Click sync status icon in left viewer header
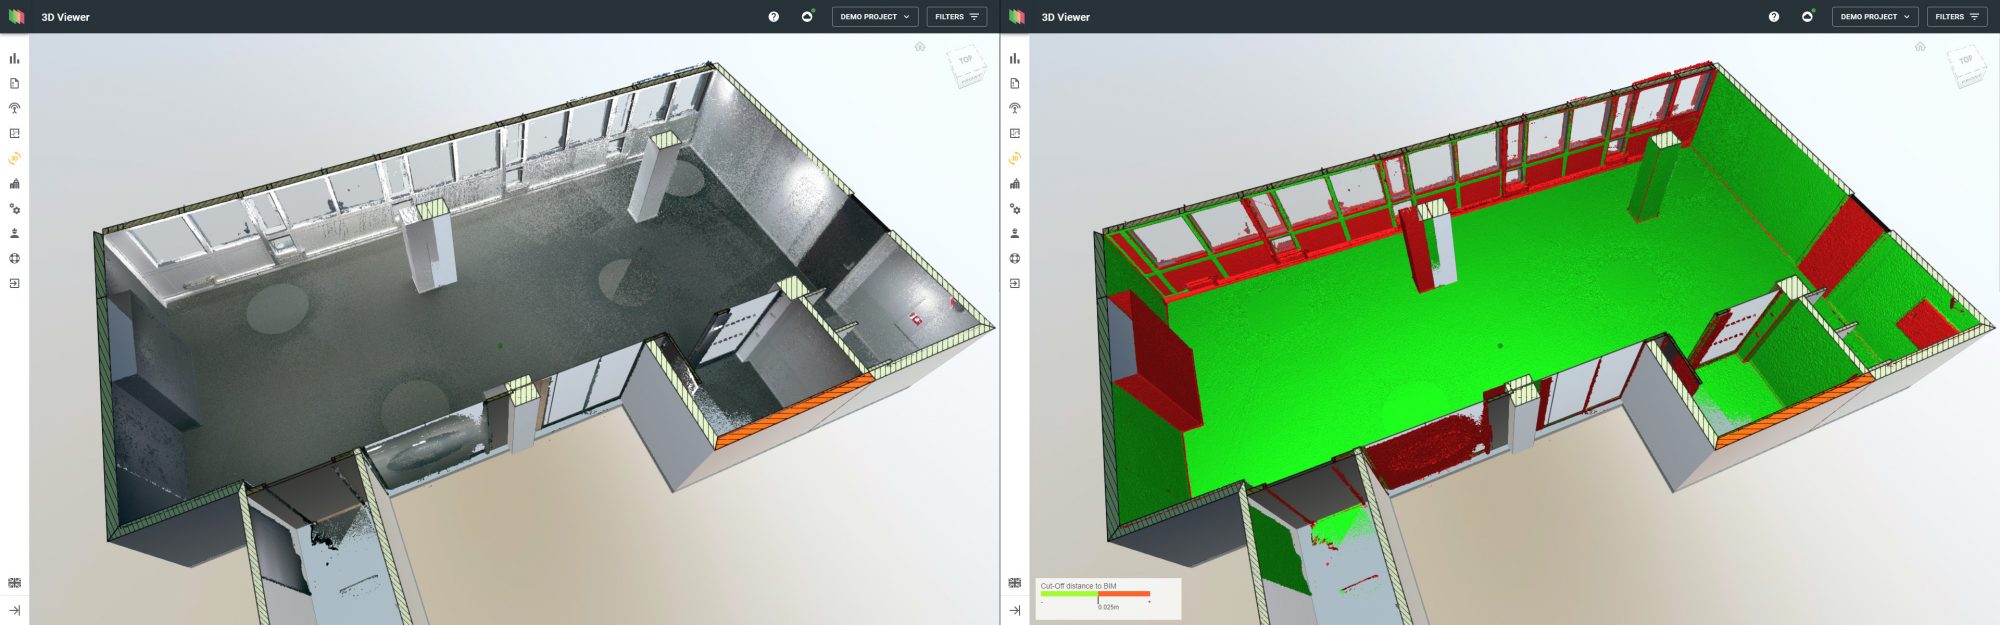This screenshot has width=2000, height=625. (807, 17)
